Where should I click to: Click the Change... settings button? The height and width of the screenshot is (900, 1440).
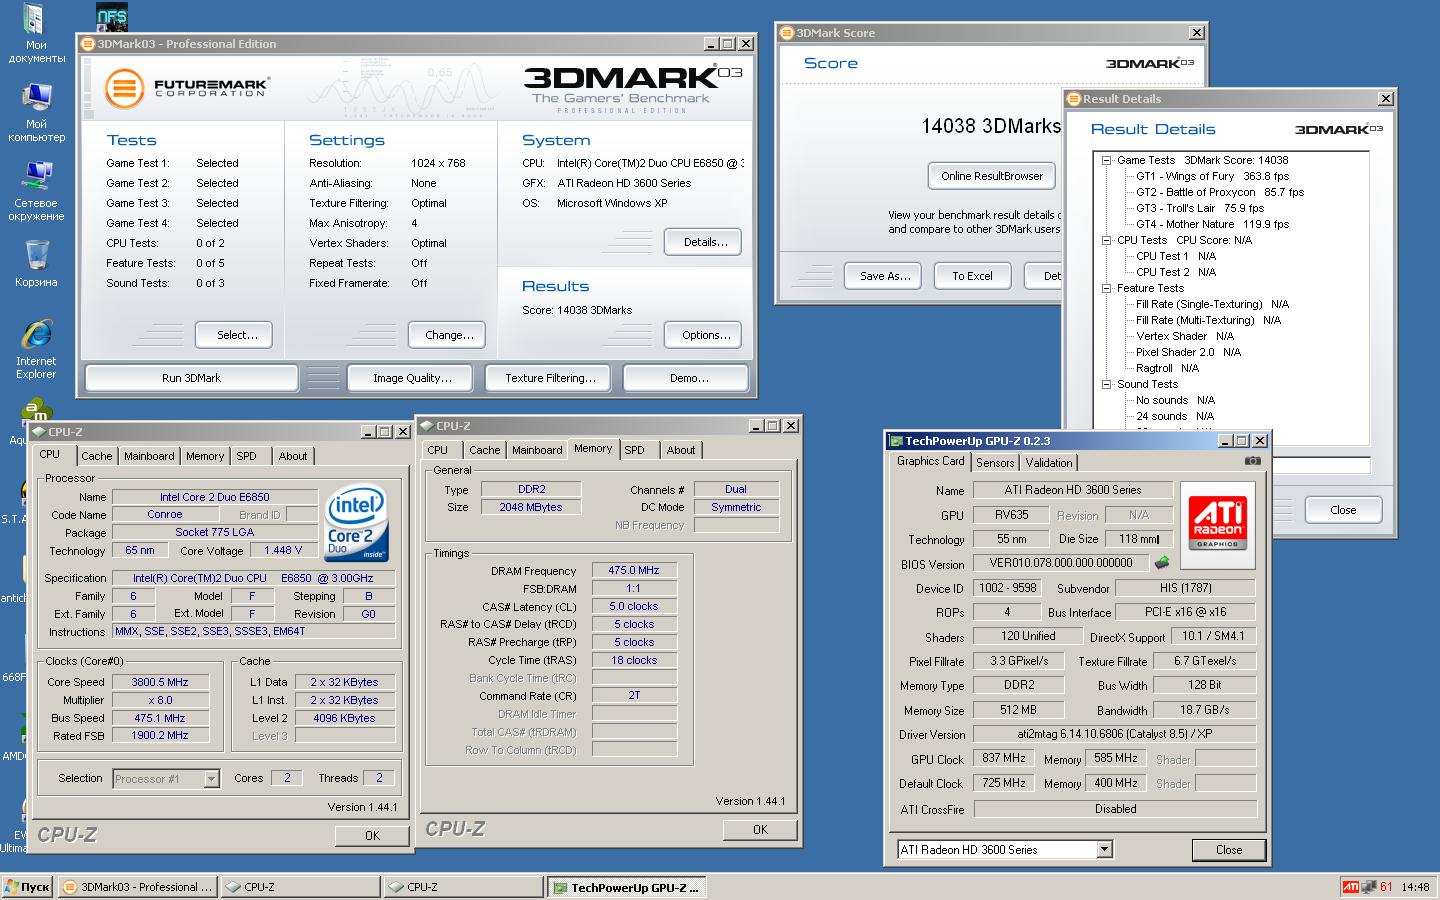click(449, 335)
